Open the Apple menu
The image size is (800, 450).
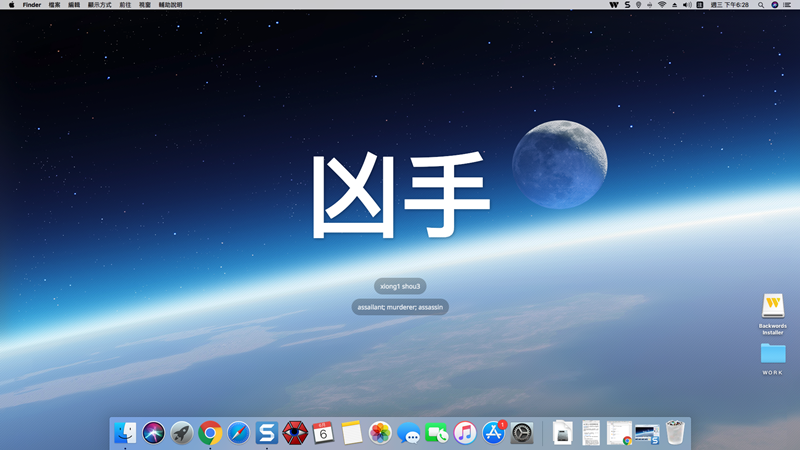point(12,5)
